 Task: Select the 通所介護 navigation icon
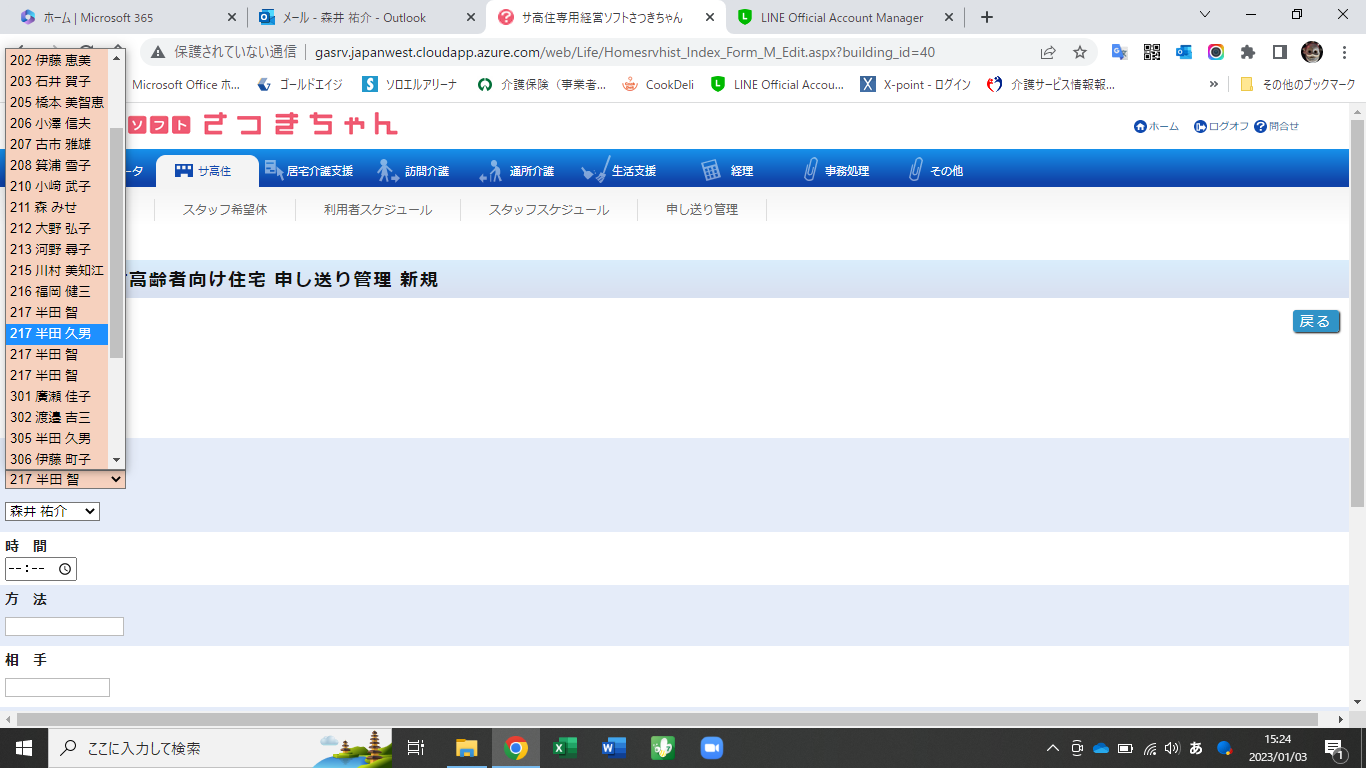point(517,171)
